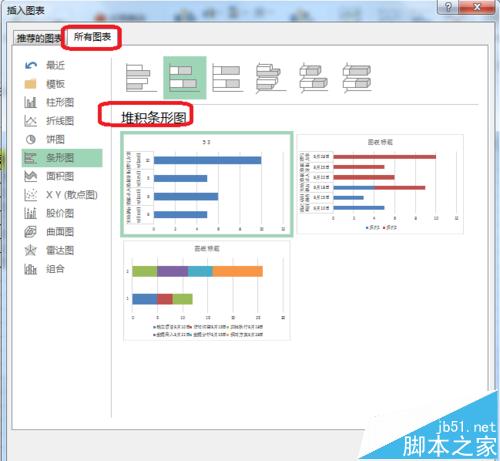500x461 pixels.
Task: Select the 柱形图 column chart icon
Action: (31, 102)
